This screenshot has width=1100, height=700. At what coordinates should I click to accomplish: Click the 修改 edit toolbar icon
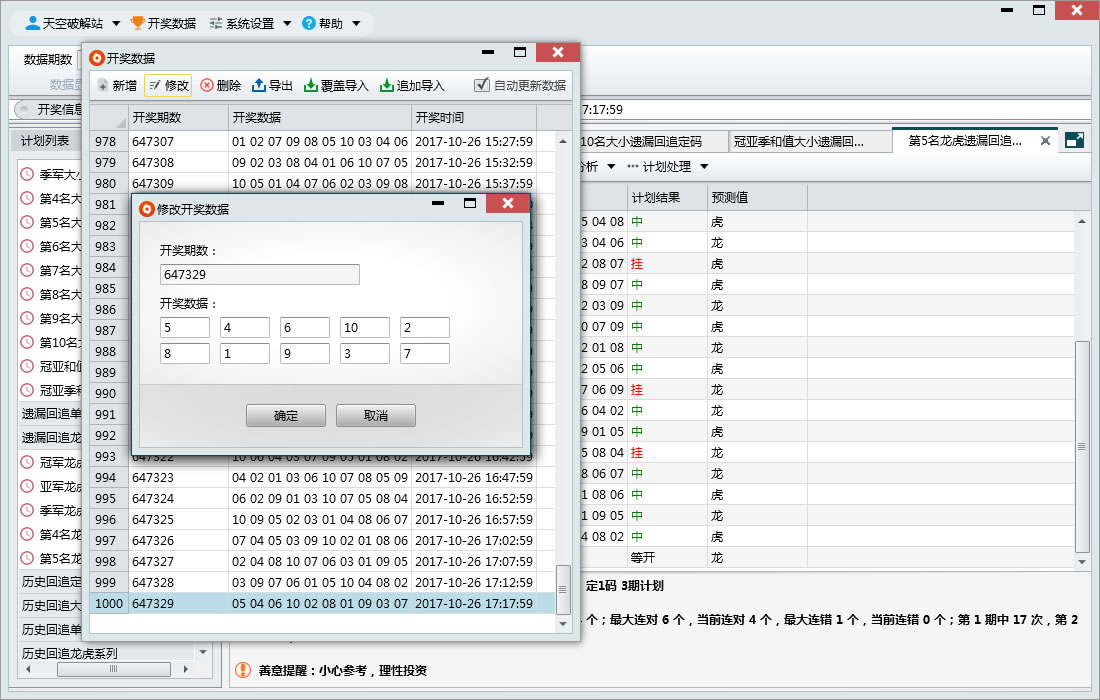click(154, 86)
